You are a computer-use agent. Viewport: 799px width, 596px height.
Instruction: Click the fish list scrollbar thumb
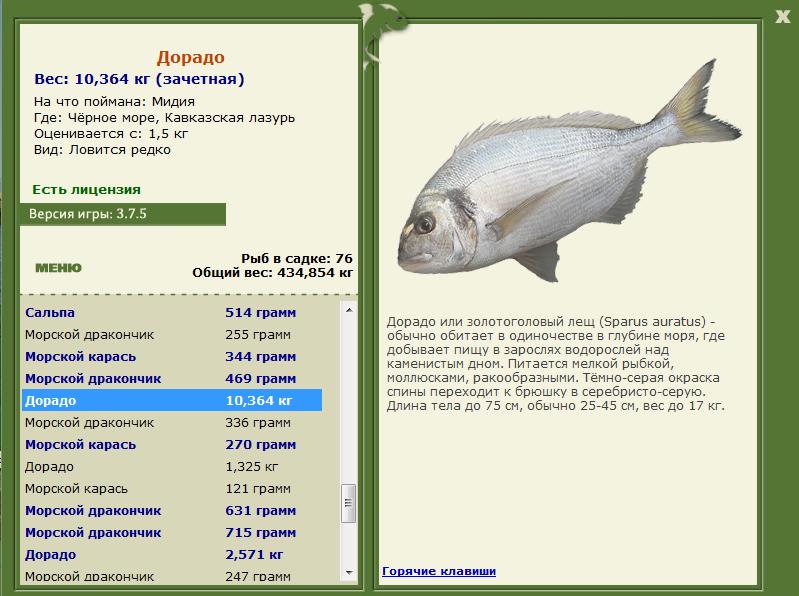(349, 503)
